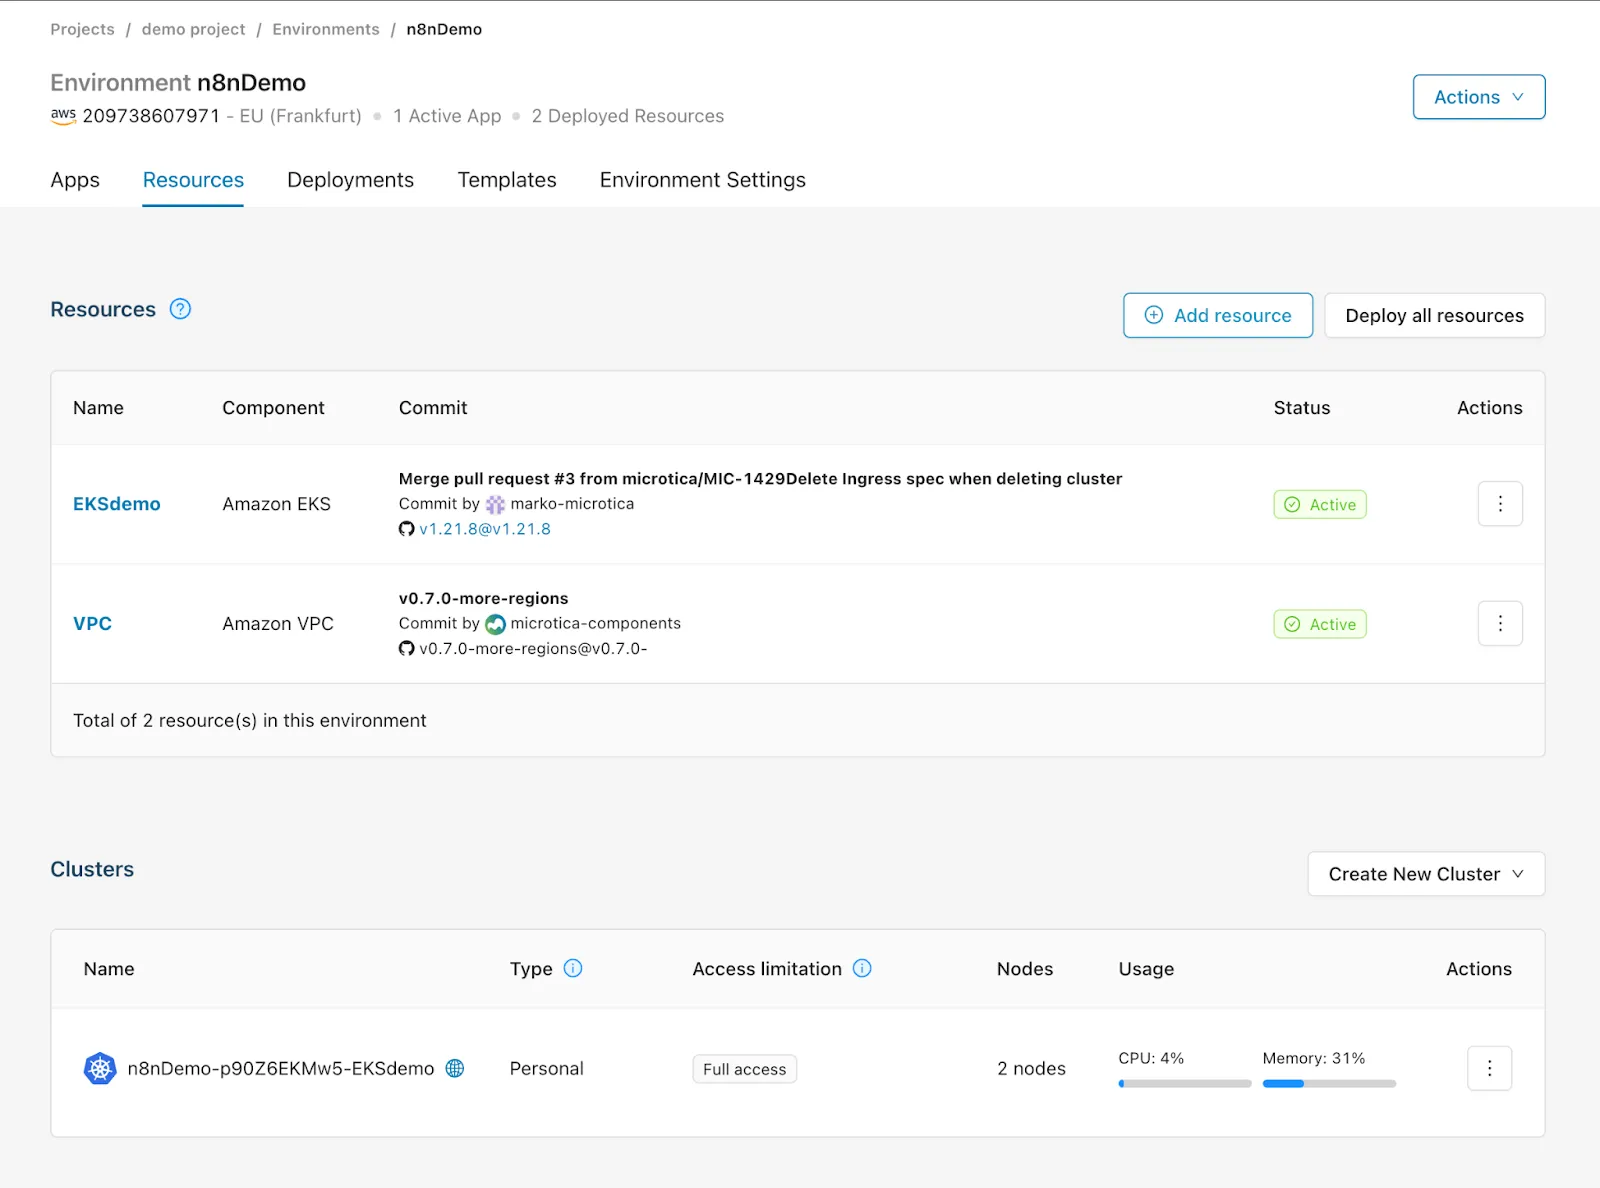Open the Deployments tab

(x=350, y=180)
